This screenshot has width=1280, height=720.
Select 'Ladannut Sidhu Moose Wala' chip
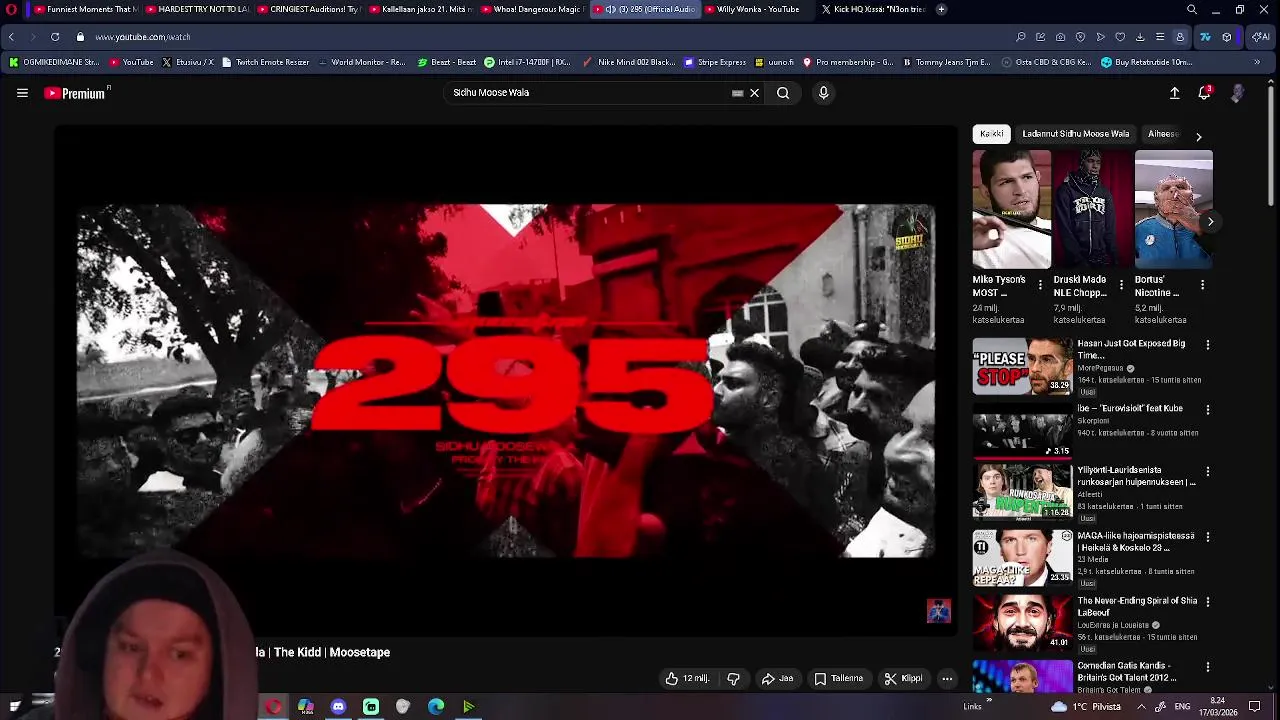tap(1075, 134)
